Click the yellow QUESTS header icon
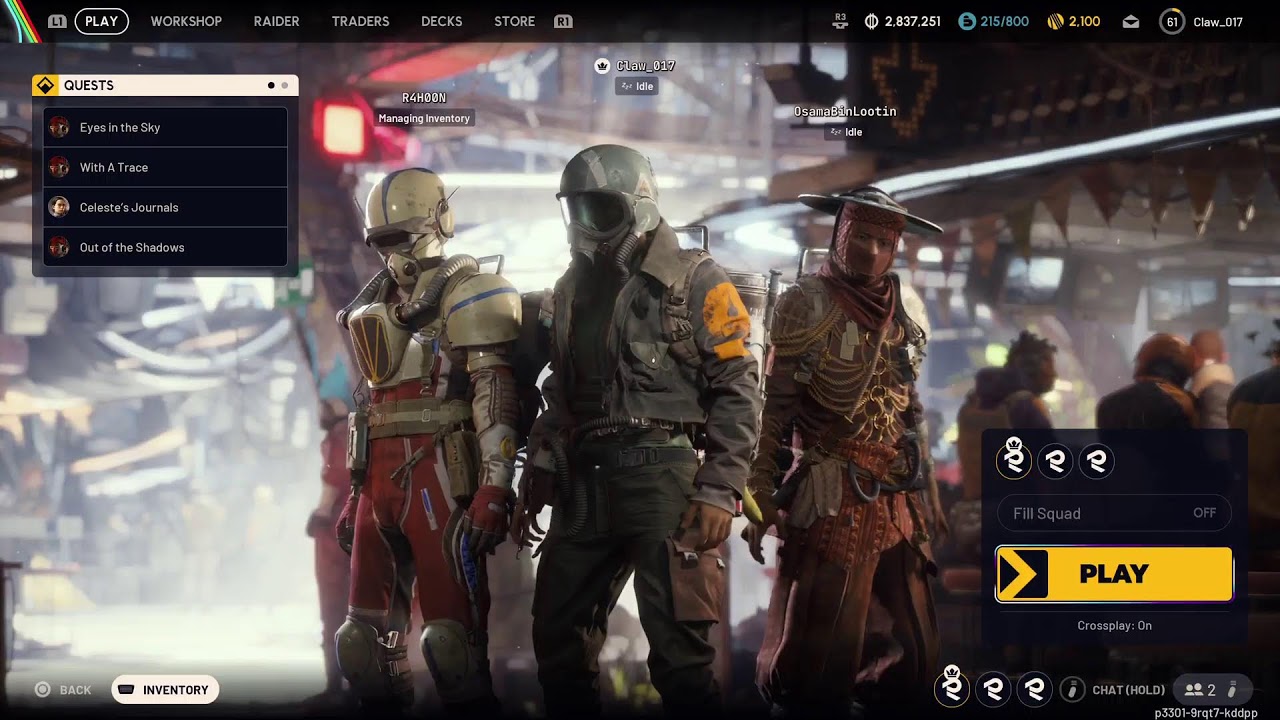The image size is (1280, 720). pos(45,85)
